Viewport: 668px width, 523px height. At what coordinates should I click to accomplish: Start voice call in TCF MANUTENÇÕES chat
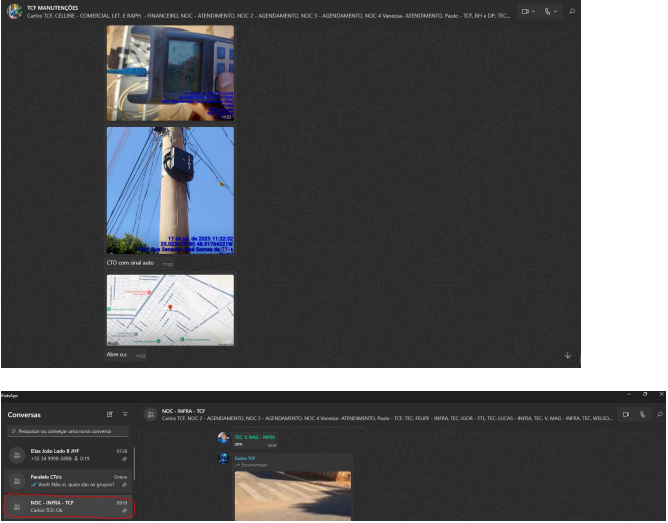pyautogui.click(x=548, y=11)
